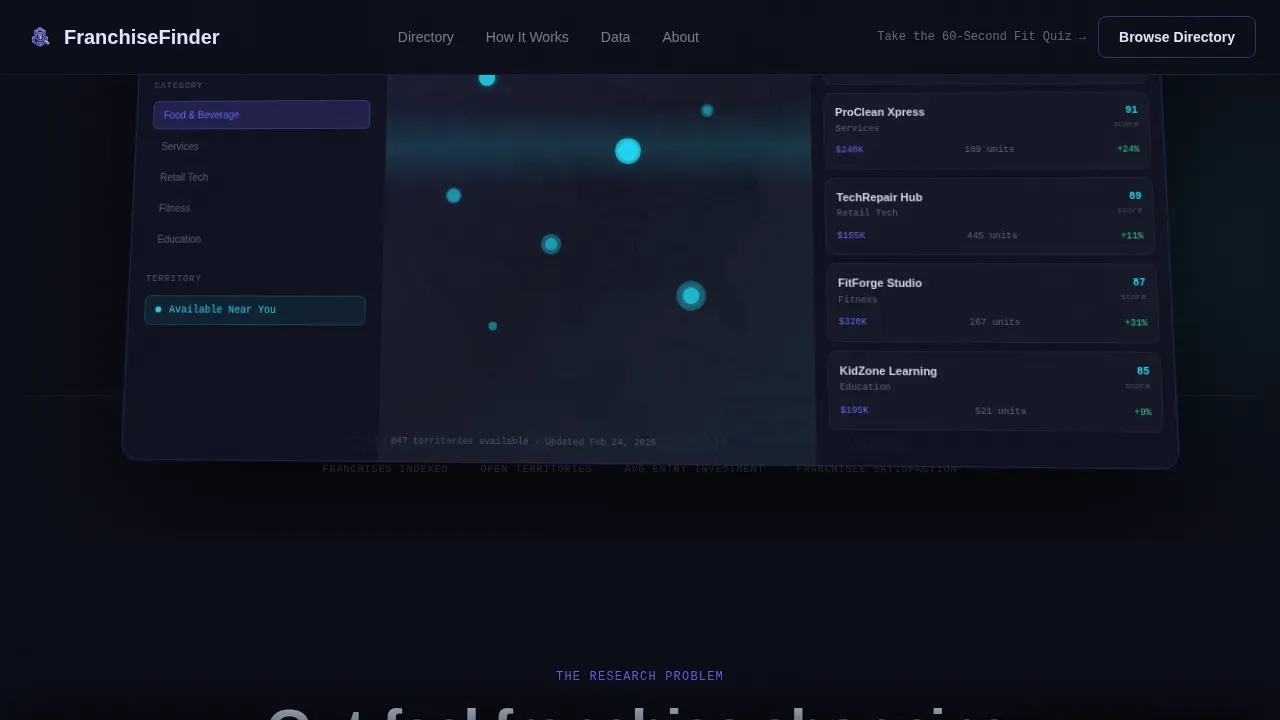Open the FranchiseFinder home link text
This screenshot has width=1280, height=720.
(141, 37)
